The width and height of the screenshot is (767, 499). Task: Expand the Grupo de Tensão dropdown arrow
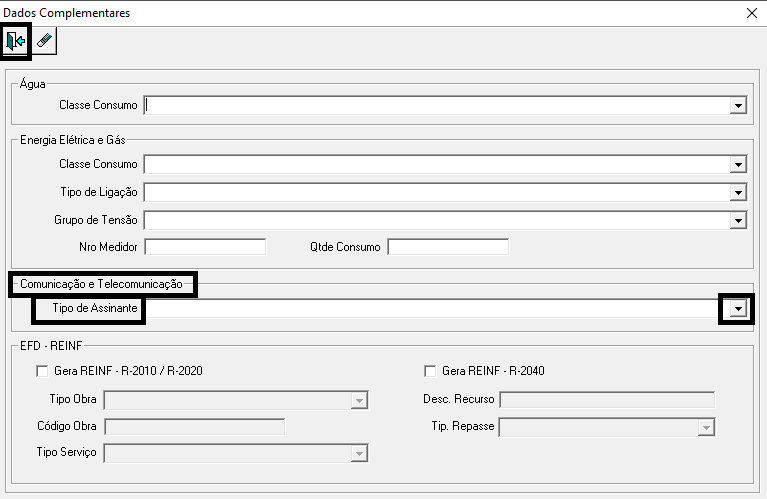pyautogui.click(x=738, y=221)
